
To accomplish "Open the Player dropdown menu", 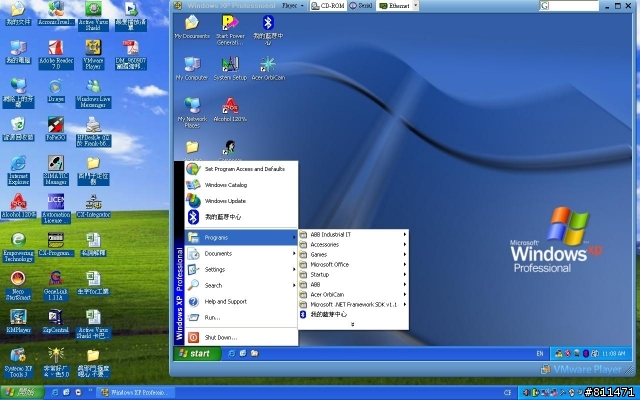I will click(x=293, y=6).
